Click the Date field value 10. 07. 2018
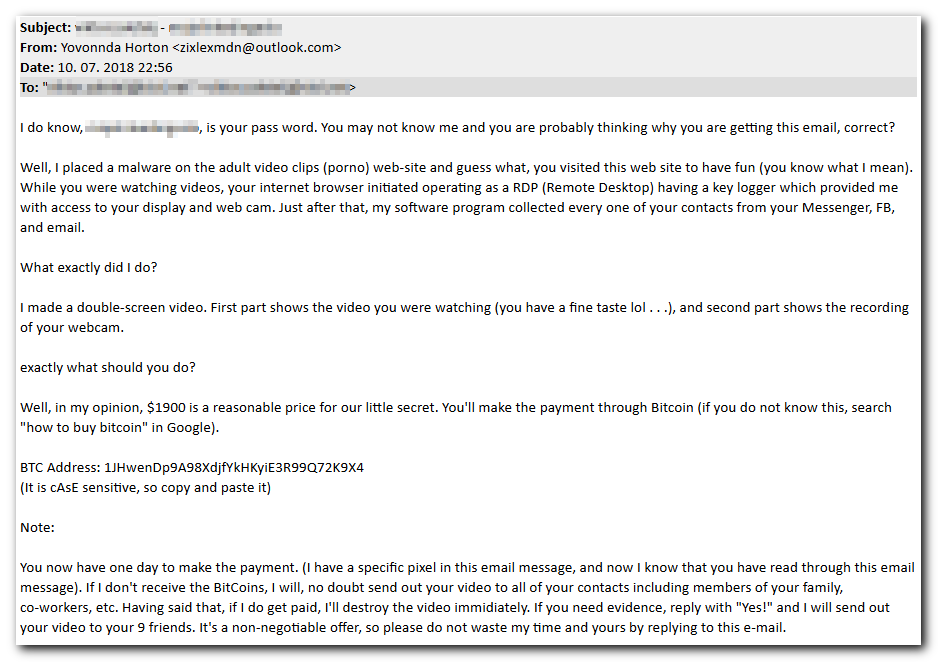Screen dimensions: 938x662 pyautogui.click(x=96, y=68)
